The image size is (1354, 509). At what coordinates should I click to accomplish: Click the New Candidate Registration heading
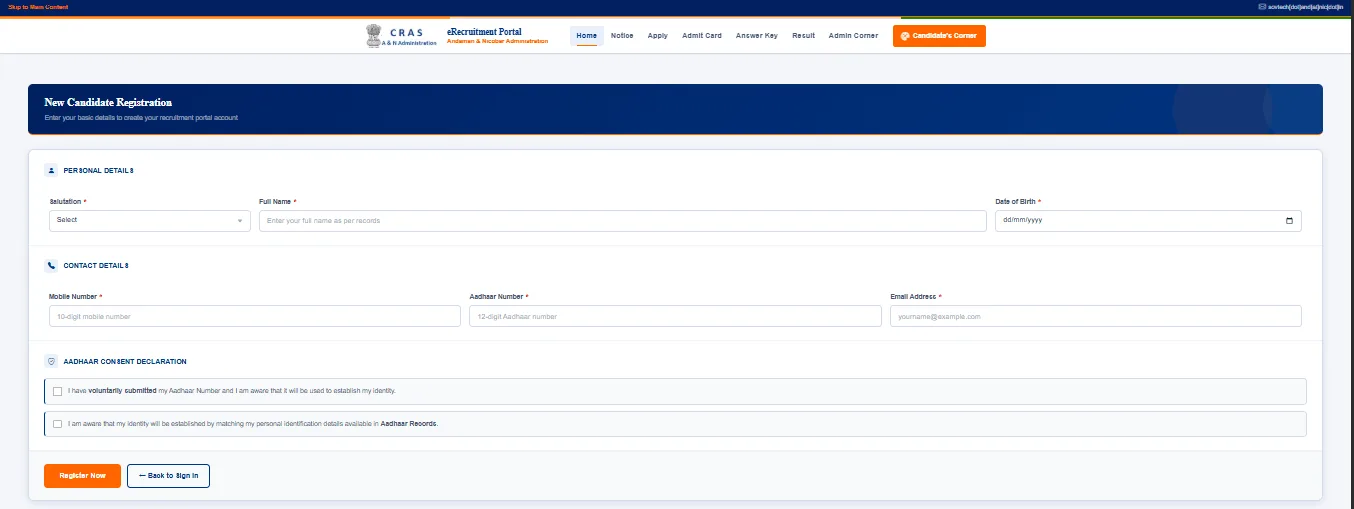pos(108,103)
